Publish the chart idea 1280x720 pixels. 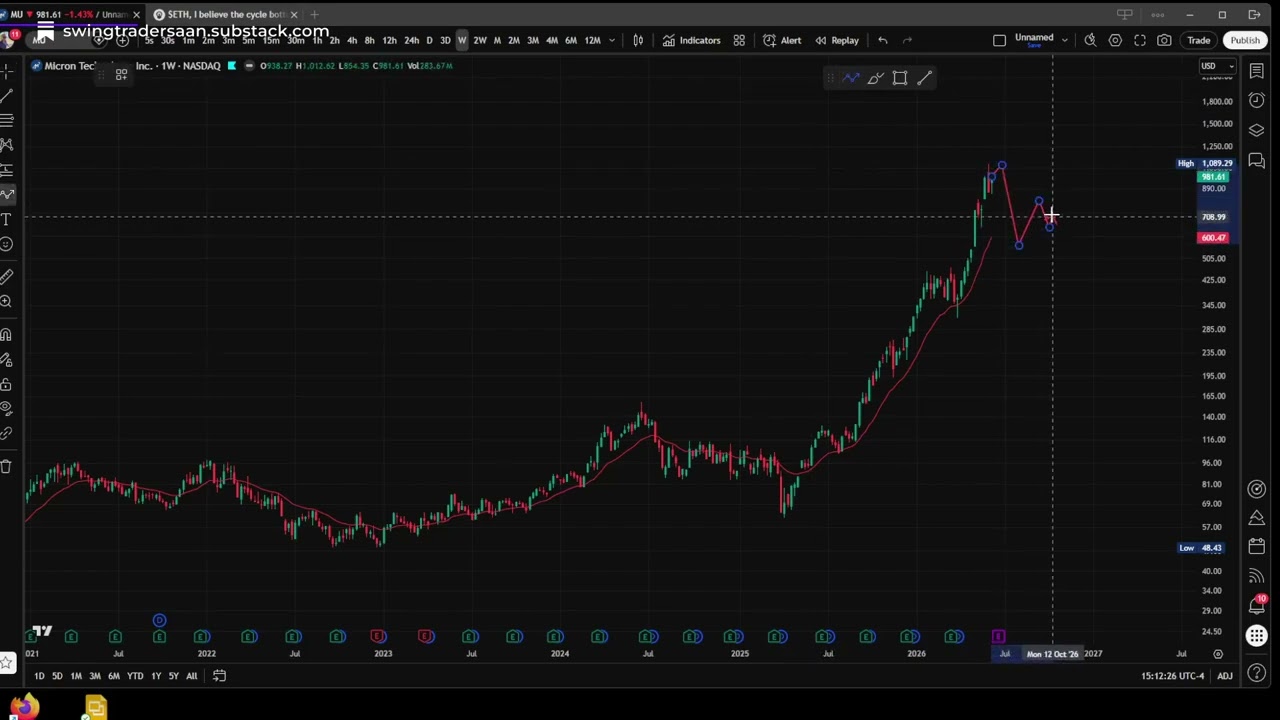(1245, 40)
